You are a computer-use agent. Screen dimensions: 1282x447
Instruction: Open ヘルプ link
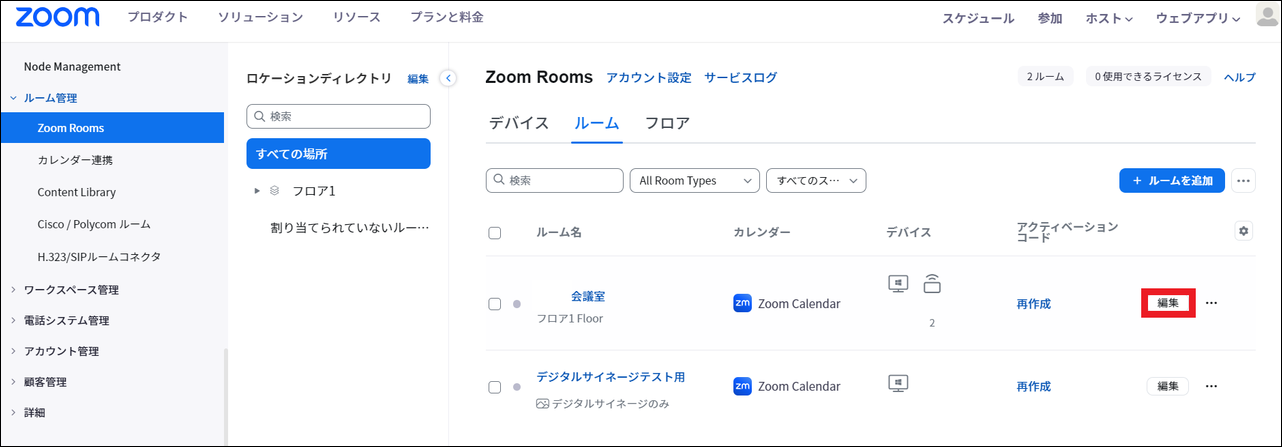[x=1240, y=78]
